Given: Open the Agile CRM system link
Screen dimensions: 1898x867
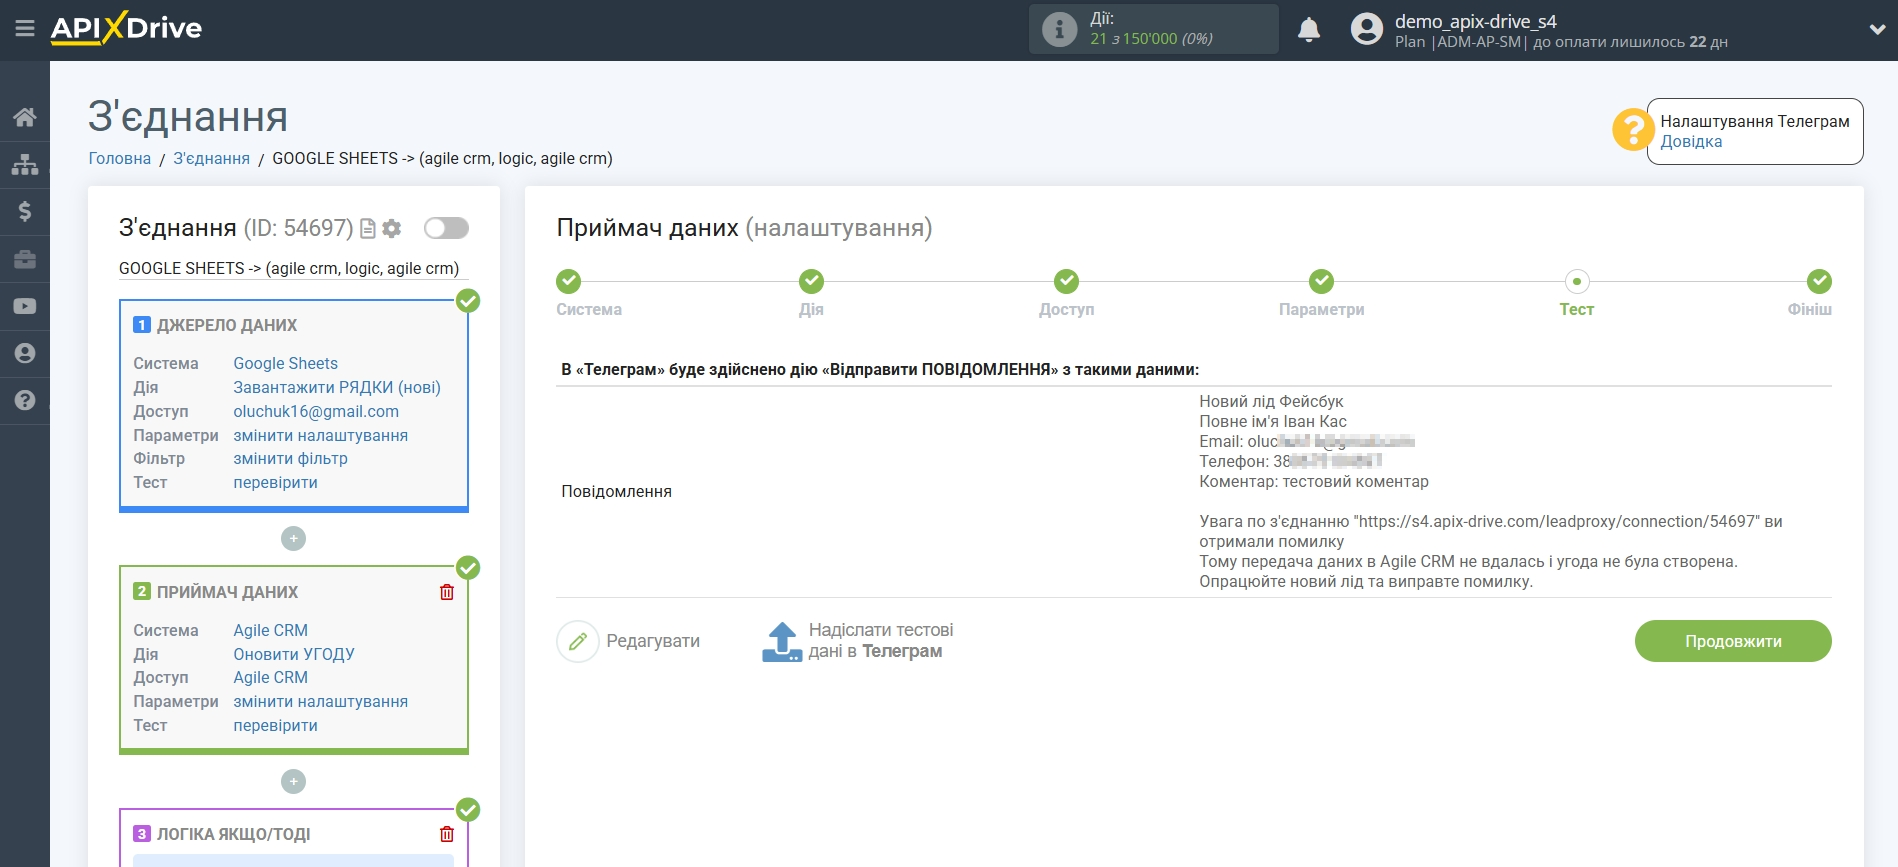Looking at the screenshot, I should (270, 630).
